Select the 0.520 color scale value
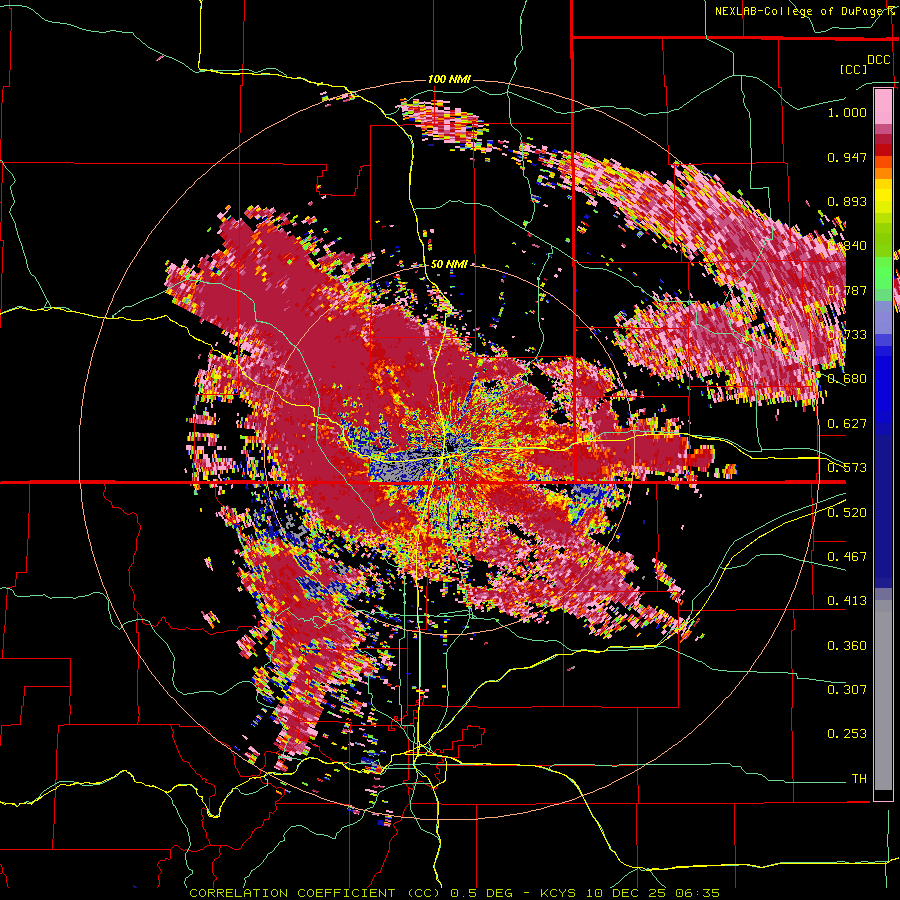This screenshot has width=900, height=900. (847, 512)
